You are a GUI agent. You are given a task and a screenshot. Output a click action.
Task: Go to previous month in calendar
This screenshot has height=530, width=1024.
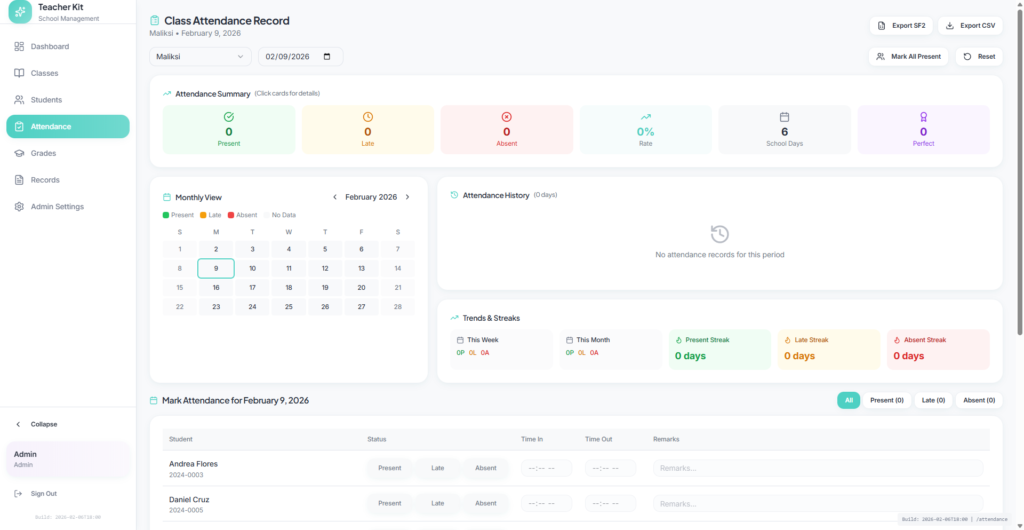335,197
